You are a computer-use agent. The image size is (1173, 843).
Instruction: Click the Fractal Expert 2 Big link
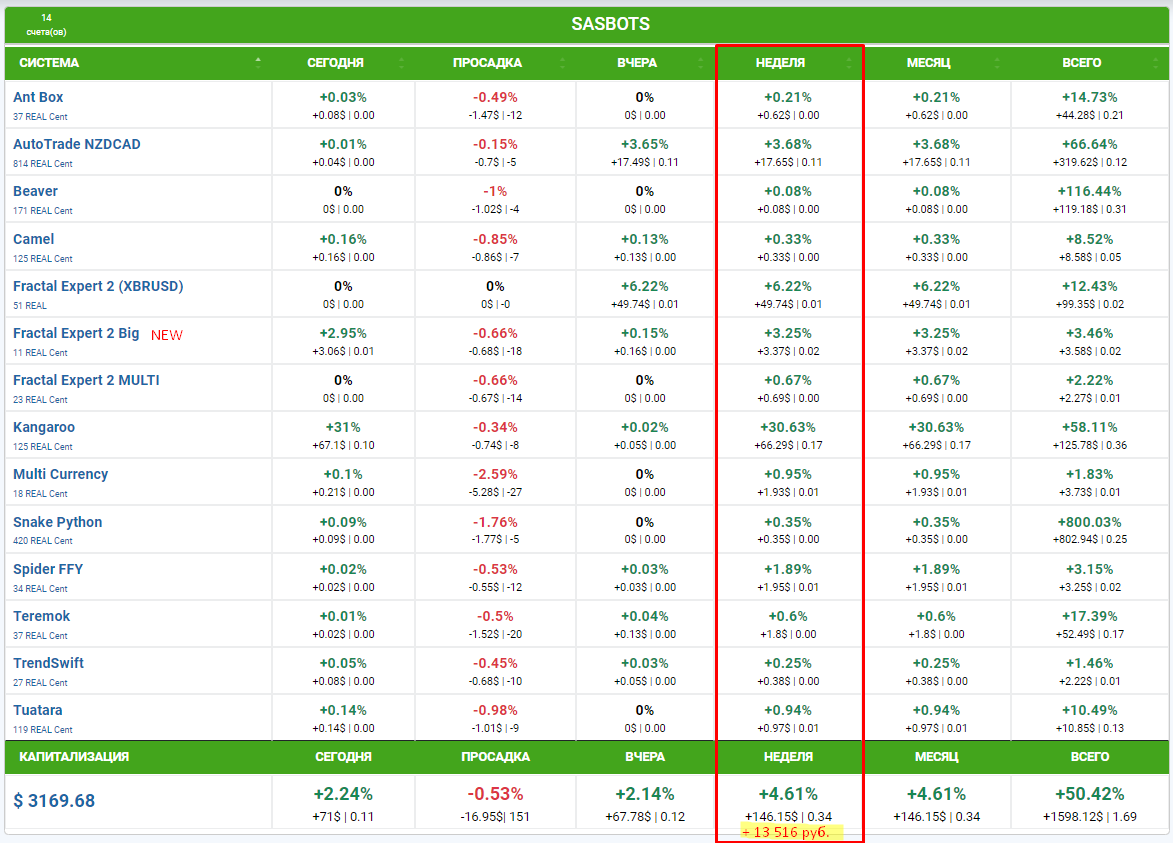coord(76,333)
